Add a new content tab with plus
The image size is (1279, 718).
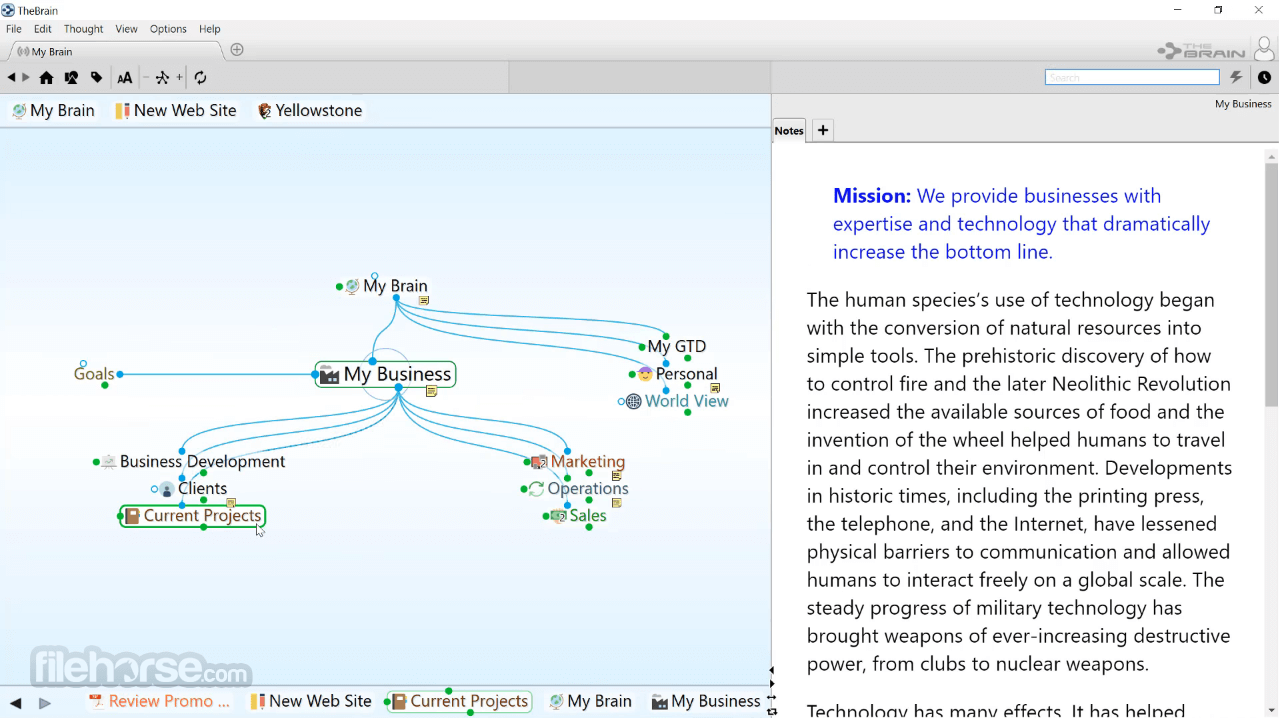pos(822,130)
